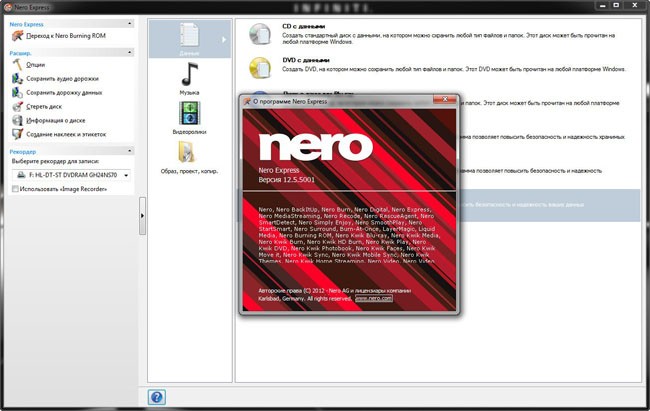Viewport: 650px width, 411px height.
Task: Choose the CD с данными option title
Action: click(304, 26)
